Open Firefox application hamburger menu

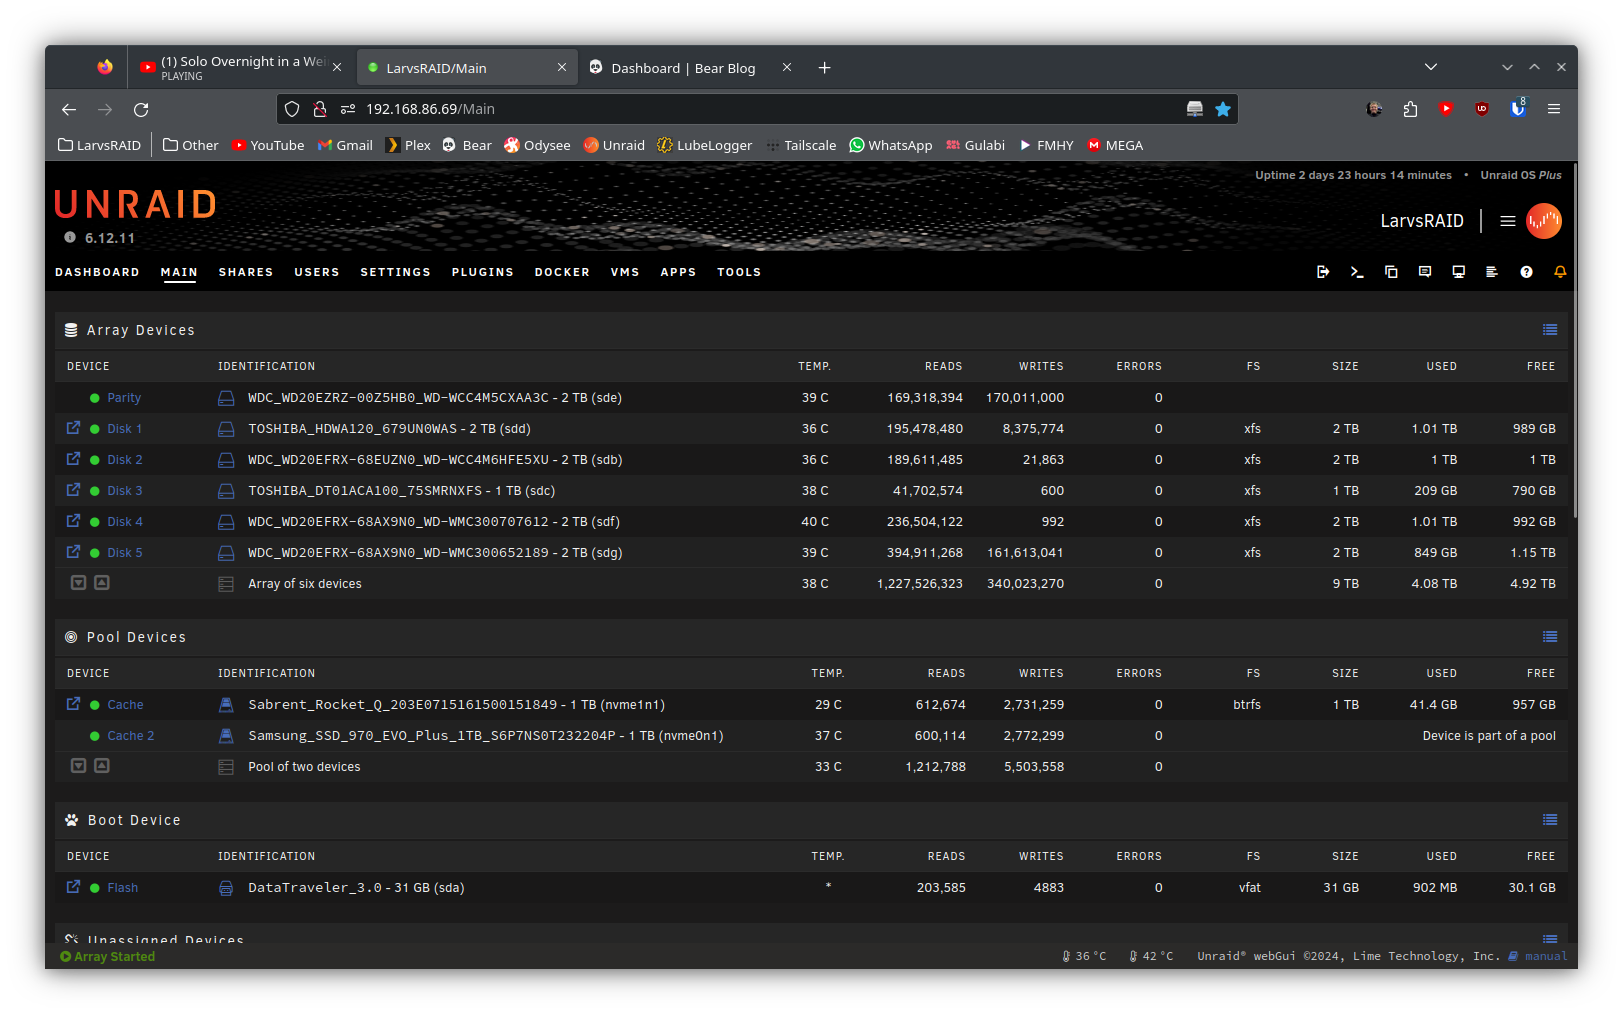pos(1554,109)
